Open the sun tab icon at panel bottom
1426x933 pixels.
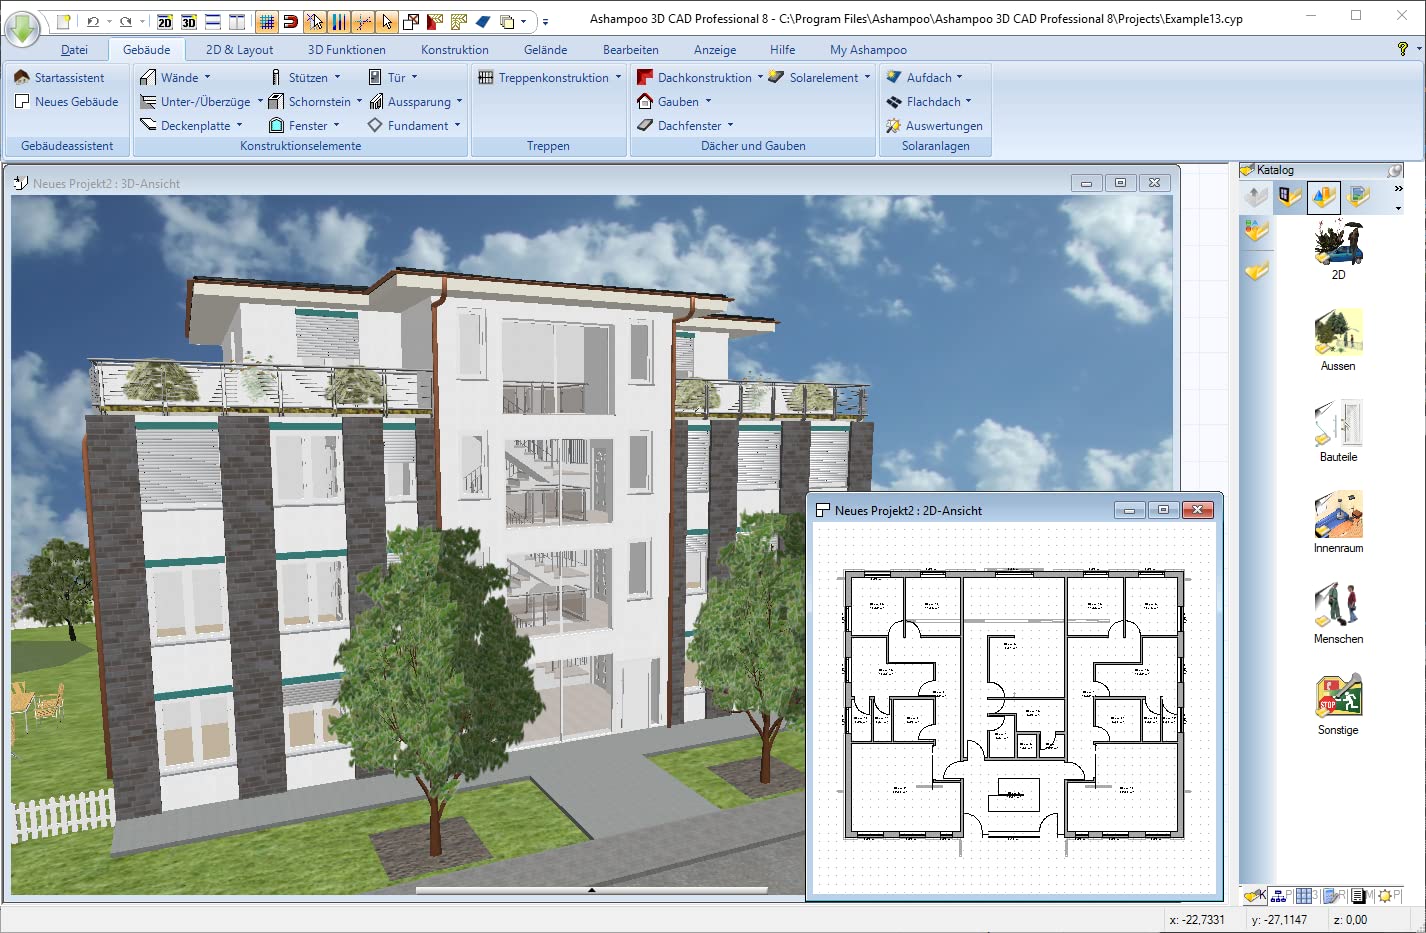click(1385, 896)
